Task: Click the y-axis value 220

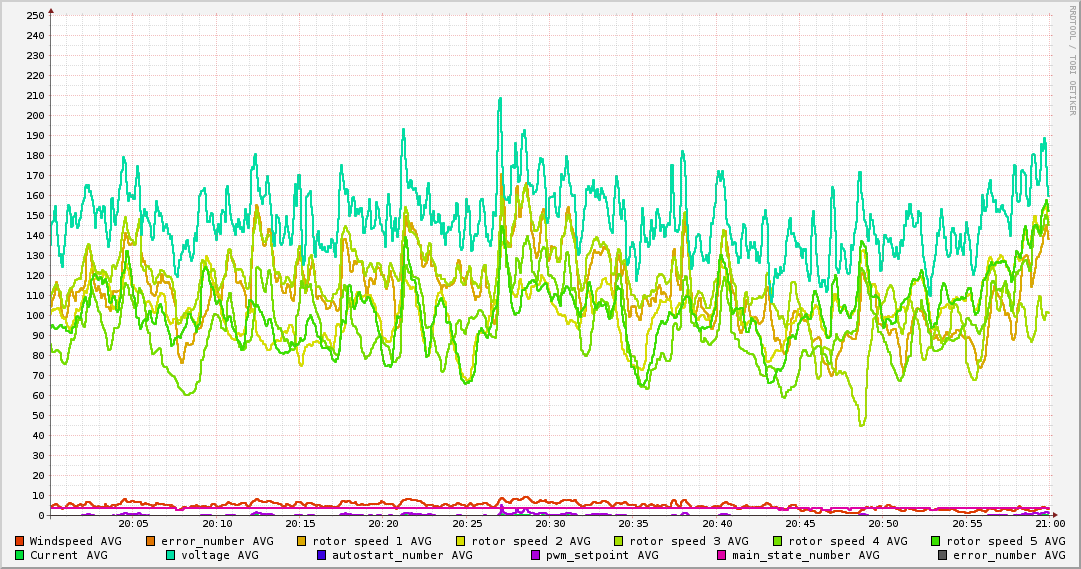Action: pos(34,75)
